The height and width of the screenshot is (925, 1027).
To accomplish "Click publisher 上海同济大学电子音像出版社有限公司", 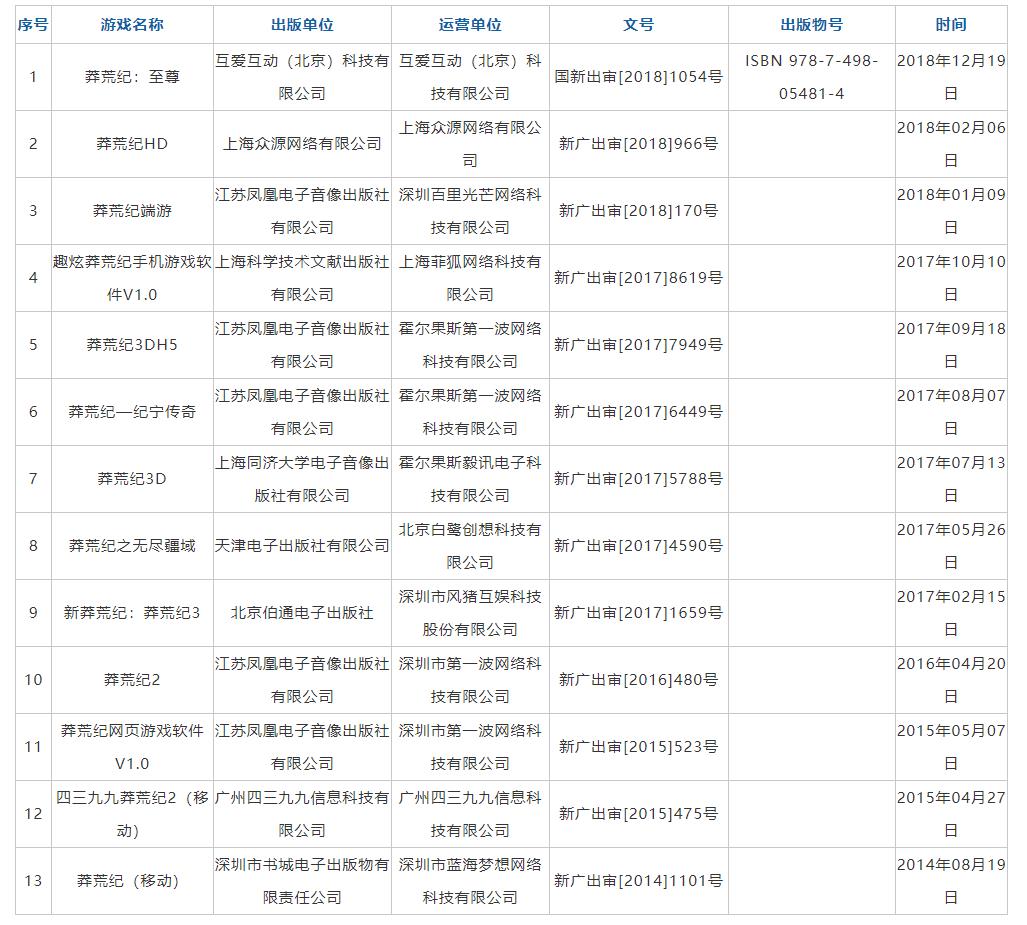I will tap(302, 479).
